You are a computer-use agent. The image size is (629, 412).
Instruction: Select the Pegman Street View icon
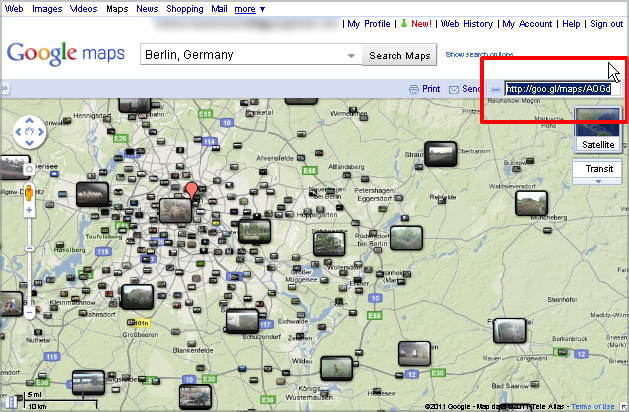click(x=29, y=193)
